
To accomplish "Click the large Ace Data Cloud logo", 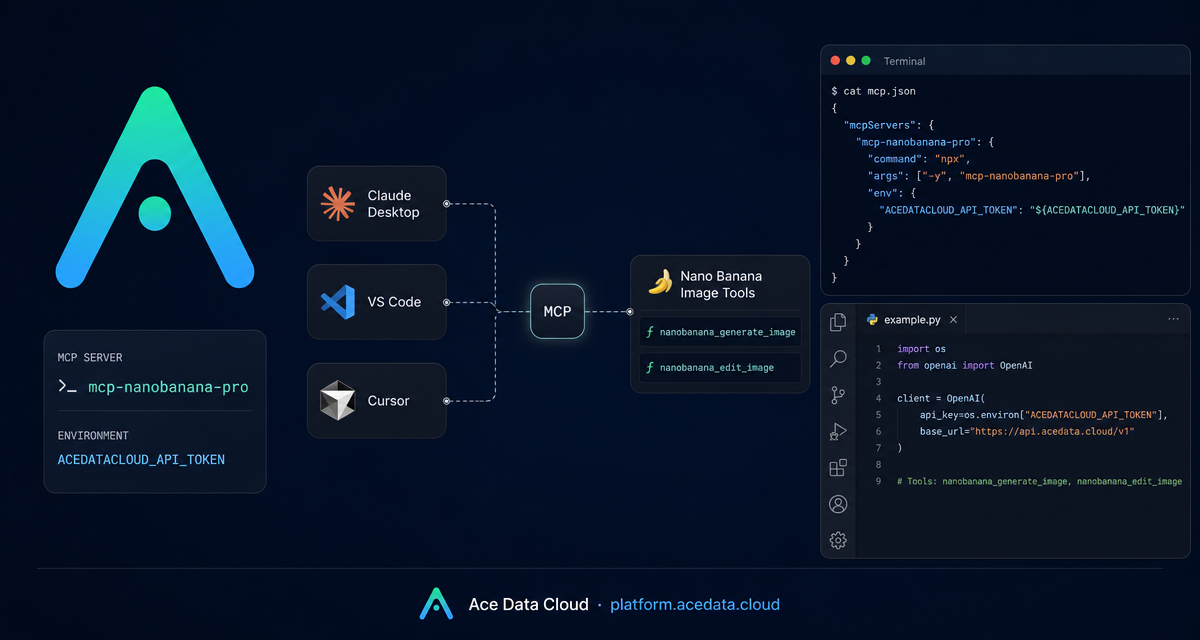I will point(154,187).
